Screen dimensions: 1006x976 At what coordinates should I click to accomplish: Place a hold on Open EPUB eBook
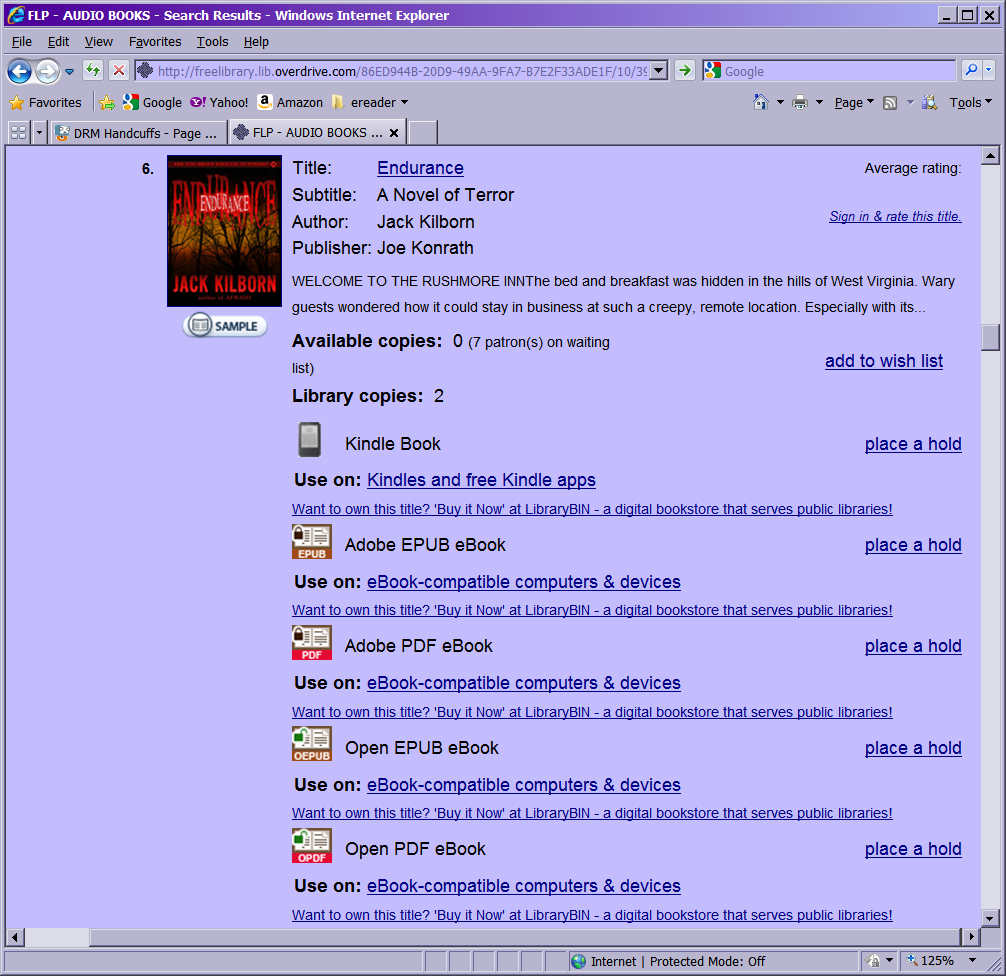(913, 748)
